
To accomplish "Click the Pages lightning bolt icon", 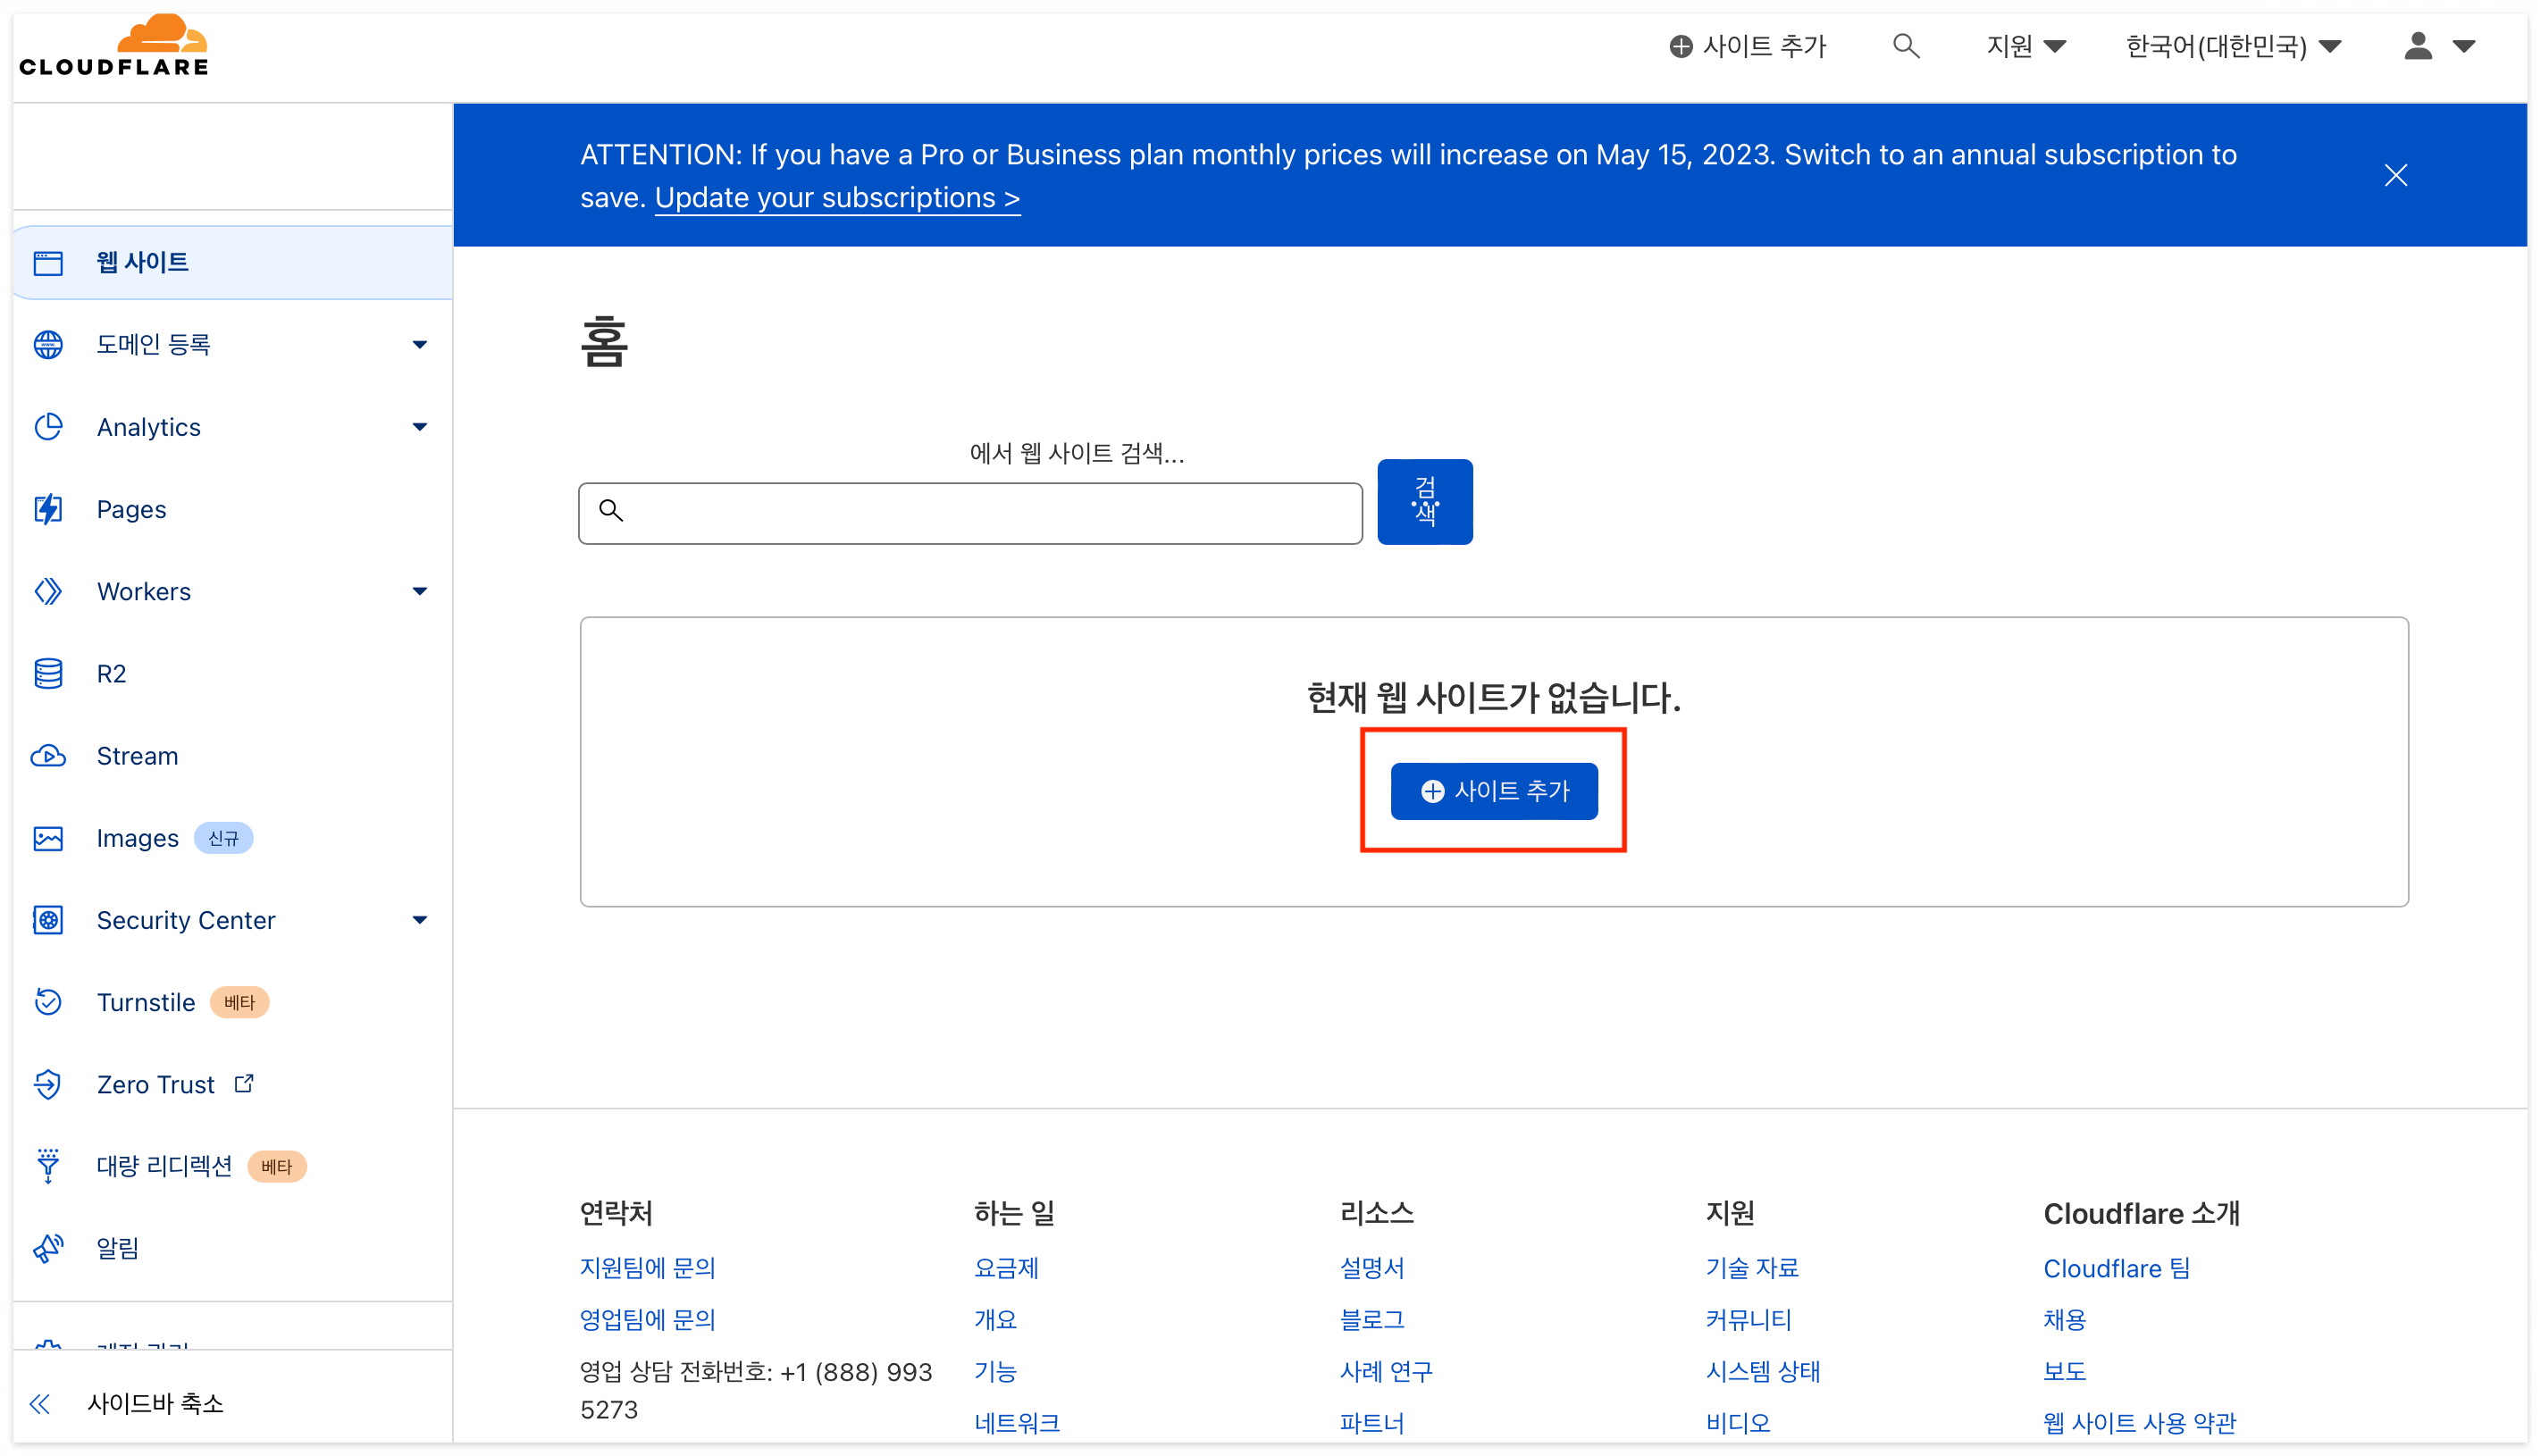I will pyautogui.click(x=48, y=509).
